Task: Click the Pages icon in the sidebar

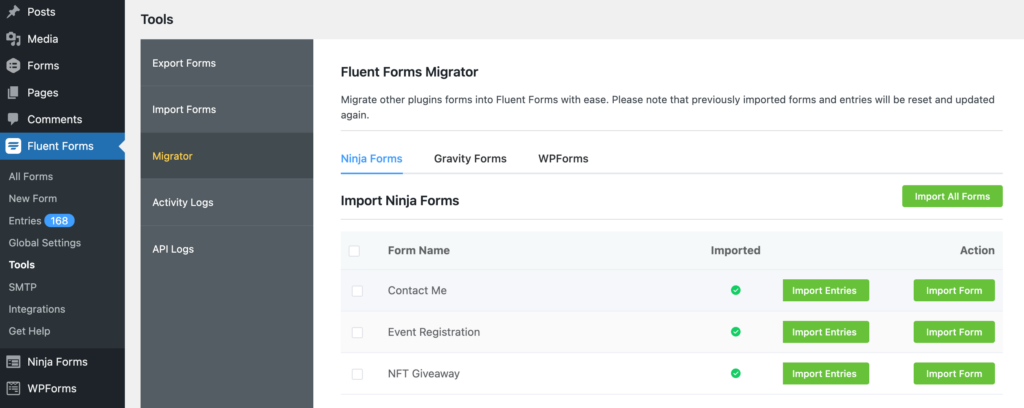Action: click(13, 93)
